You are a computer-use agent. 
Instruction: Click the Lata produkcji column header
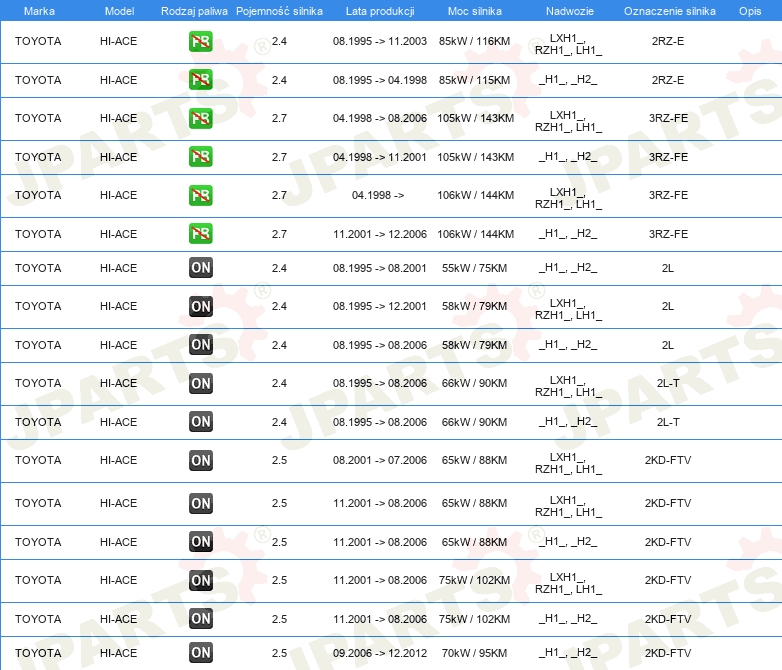379,10
